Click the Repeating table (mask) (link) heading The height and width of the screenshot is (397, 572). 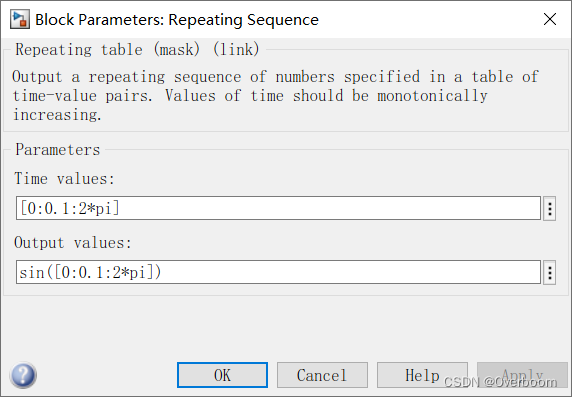tap(138, 50)
